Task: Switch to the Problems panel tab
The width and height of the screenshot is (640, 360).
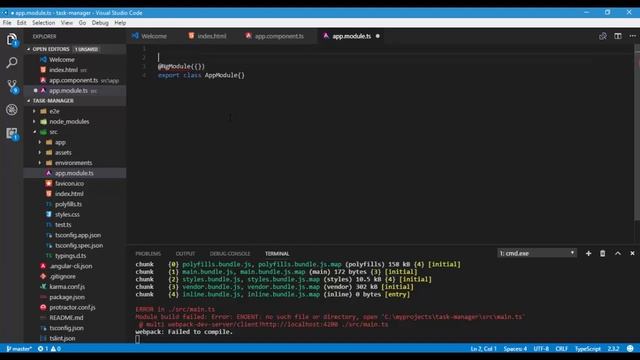Action: (148, 253)
